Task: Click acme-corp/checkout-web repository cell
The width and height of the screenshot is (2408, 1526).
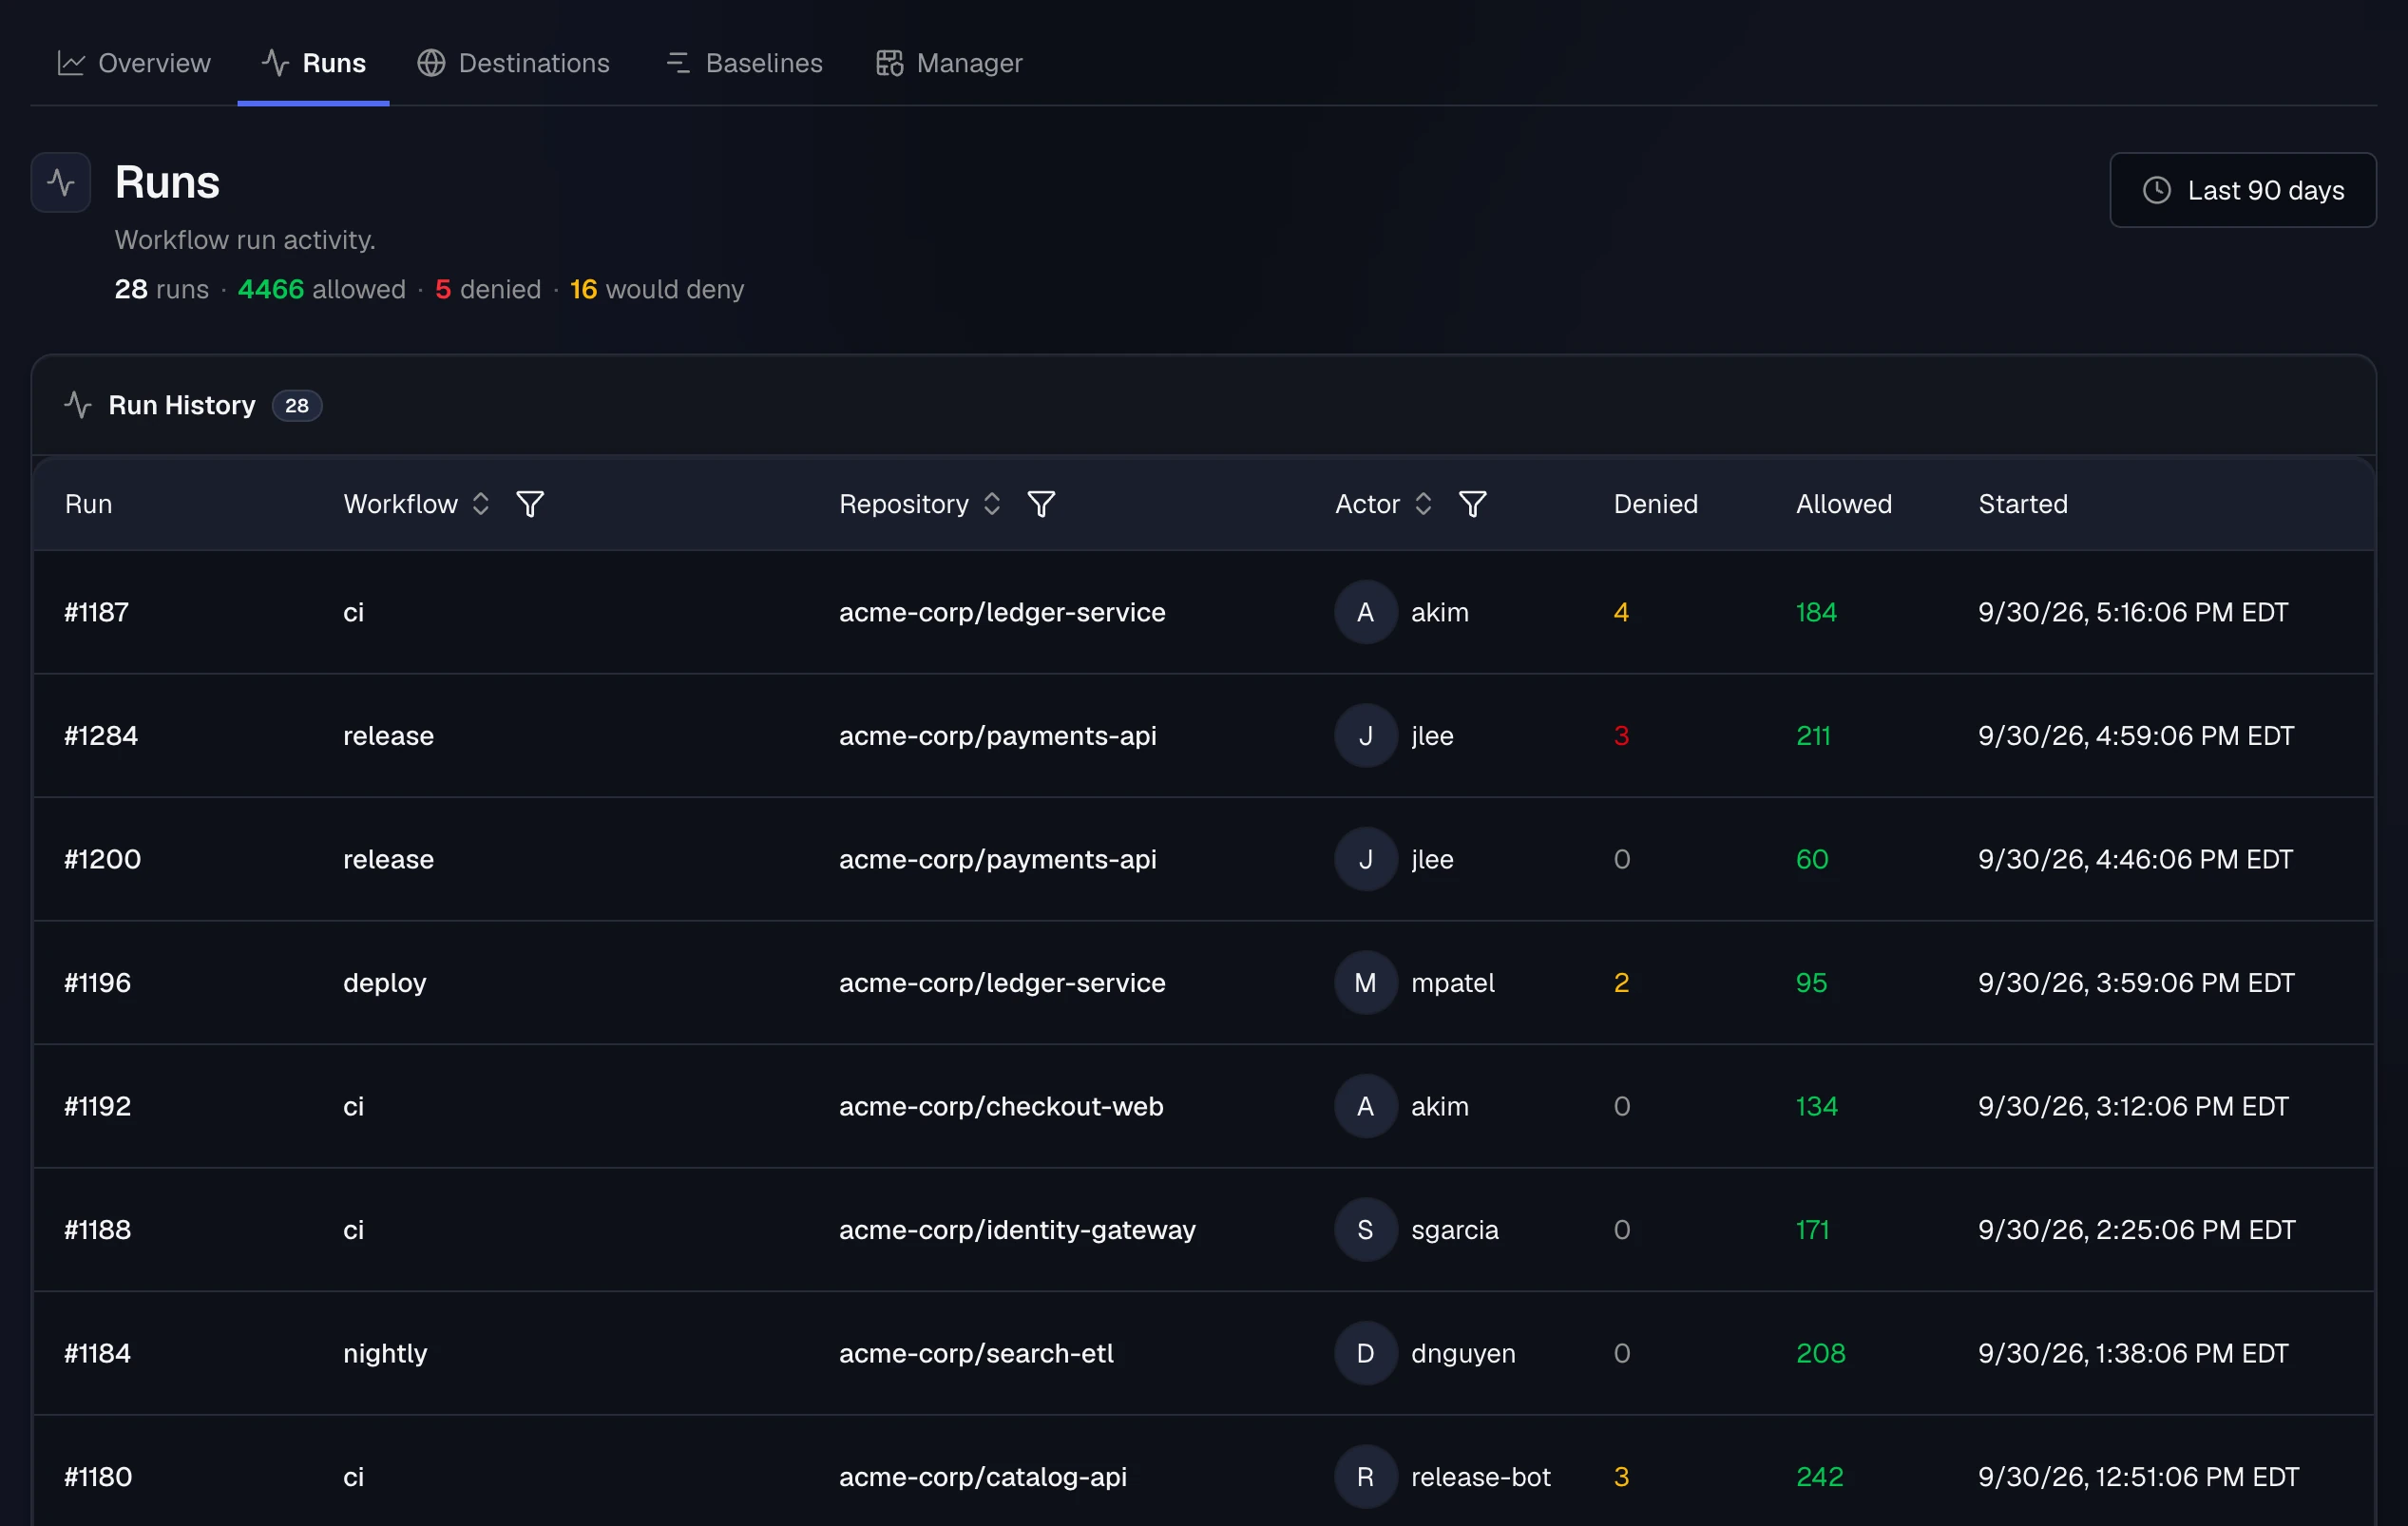Action: point(1001,1106)
